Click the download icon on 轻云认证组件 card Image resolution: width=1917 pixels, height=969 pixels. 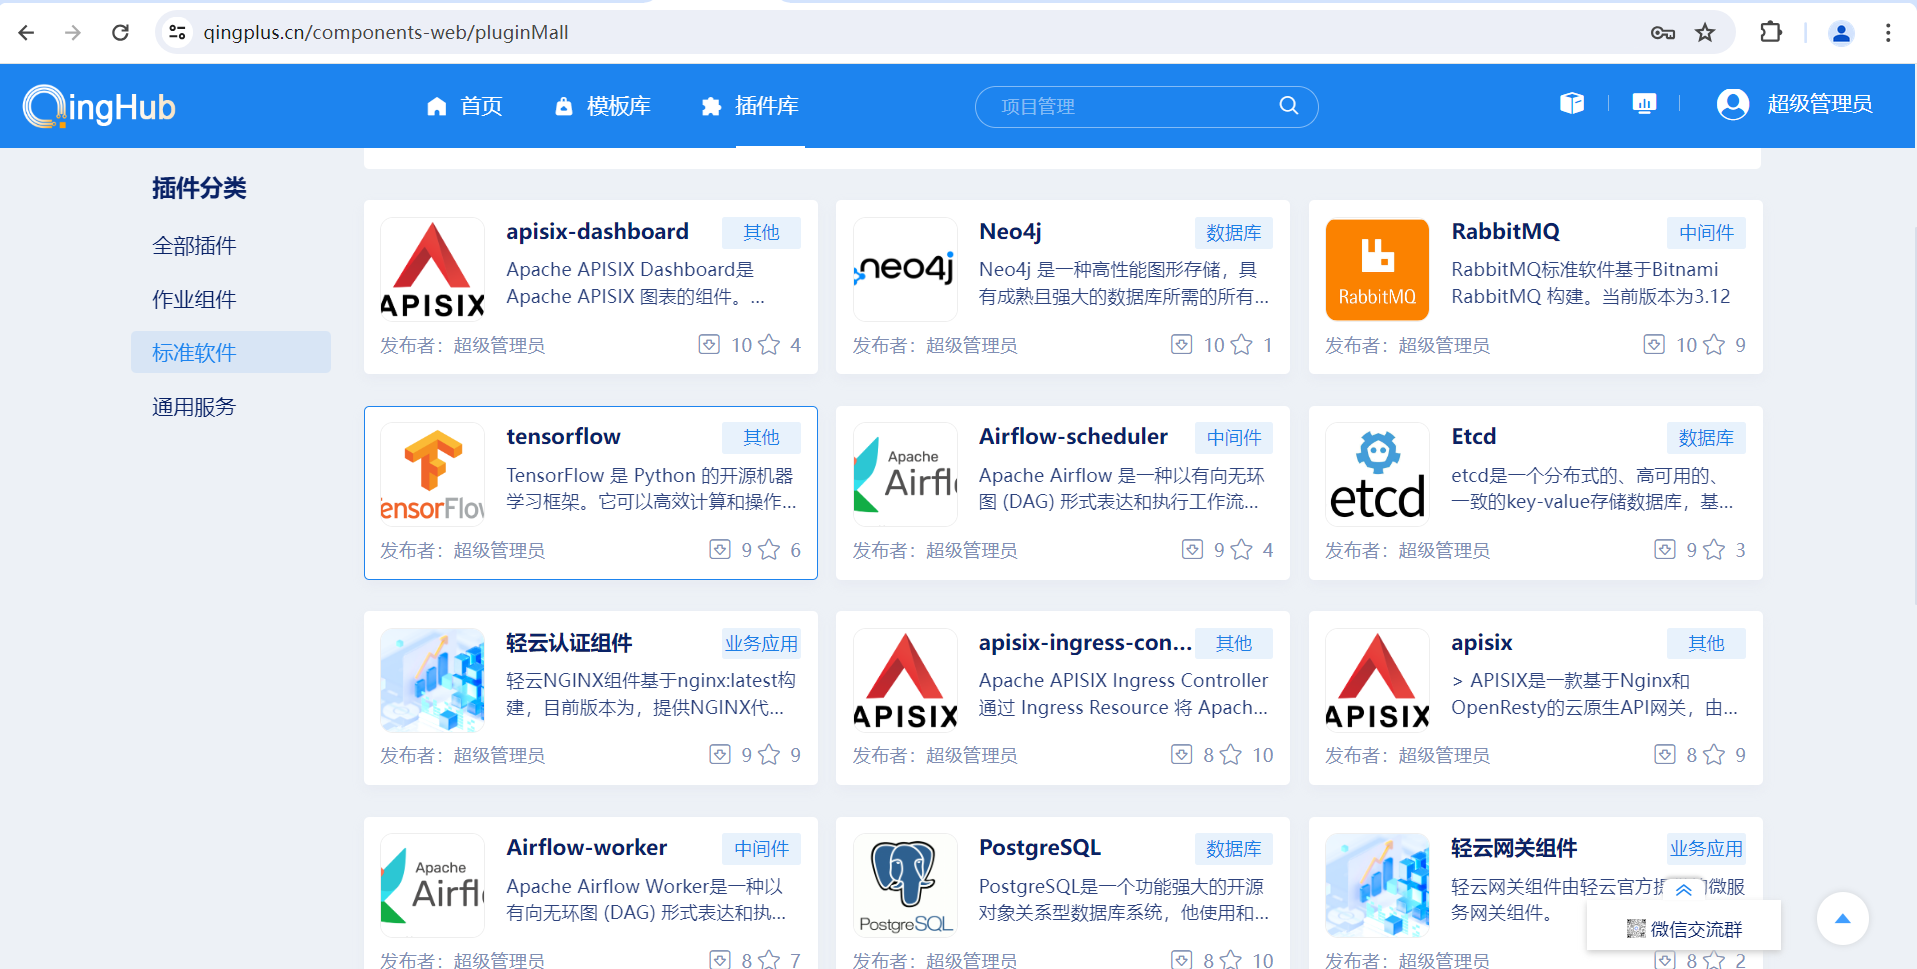(720, 755)
